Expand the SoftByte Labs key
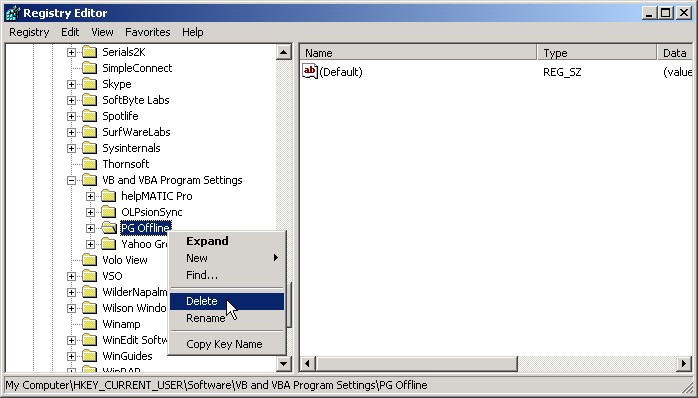698x398 pixels. 71,101
